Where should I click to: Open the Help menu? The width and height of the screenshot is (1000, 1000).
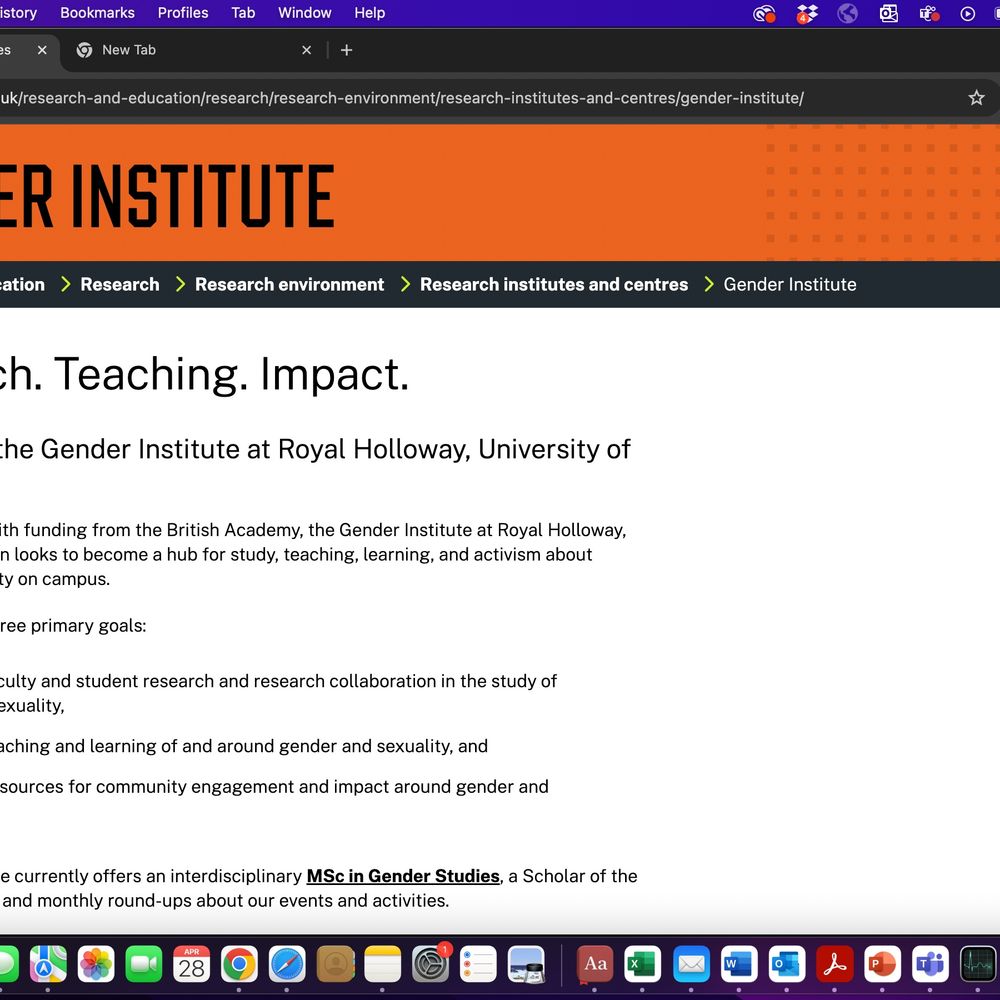(x=369, y=13)
